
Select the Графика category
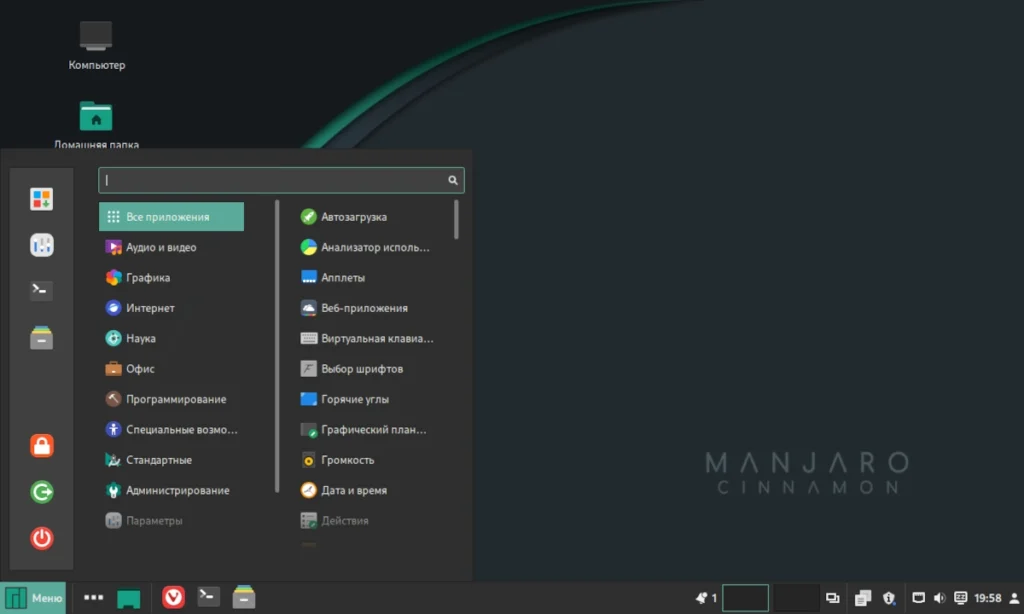click(171, 278)
